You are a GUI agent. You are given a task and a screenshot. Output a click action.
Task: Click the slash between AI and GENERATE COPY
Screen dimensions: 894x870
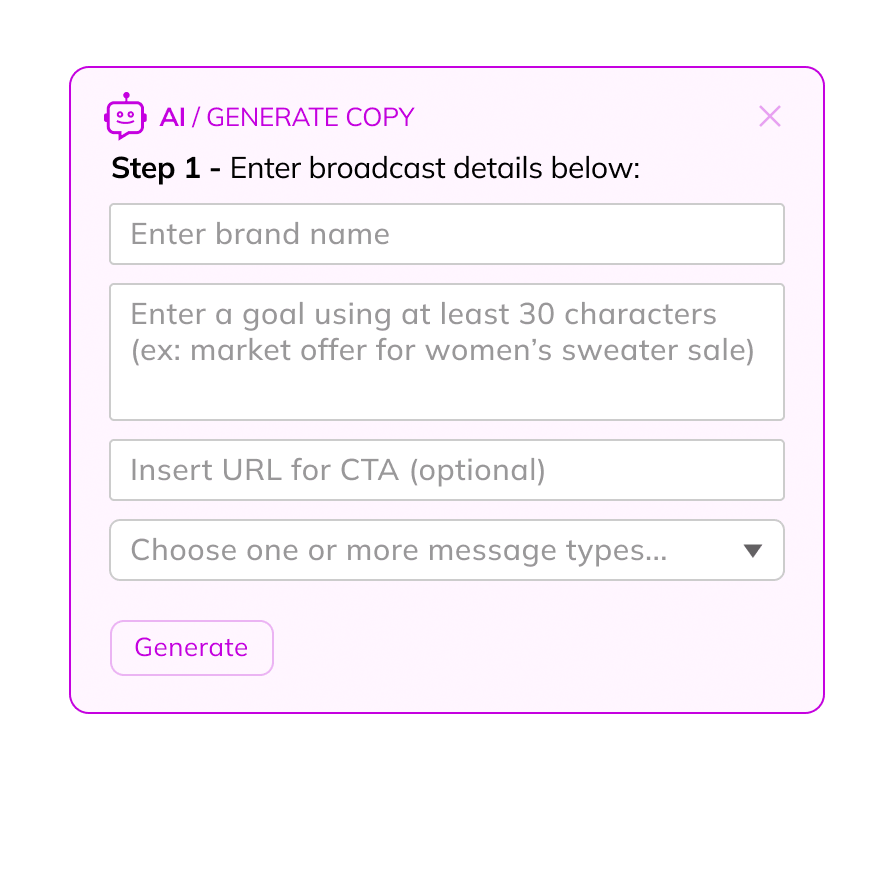coord(196,117)
